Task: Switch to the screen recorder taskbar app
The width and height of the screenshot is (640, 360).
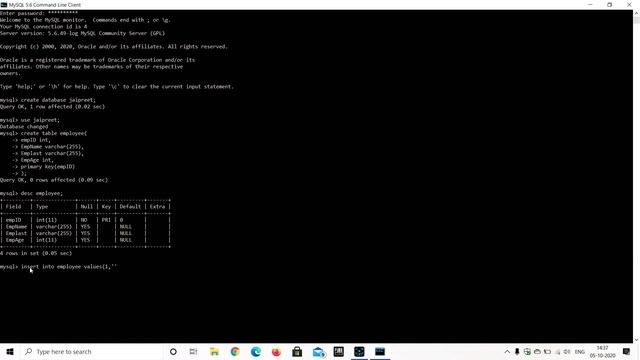Action: pyautogui.click(x=359, y=351)
